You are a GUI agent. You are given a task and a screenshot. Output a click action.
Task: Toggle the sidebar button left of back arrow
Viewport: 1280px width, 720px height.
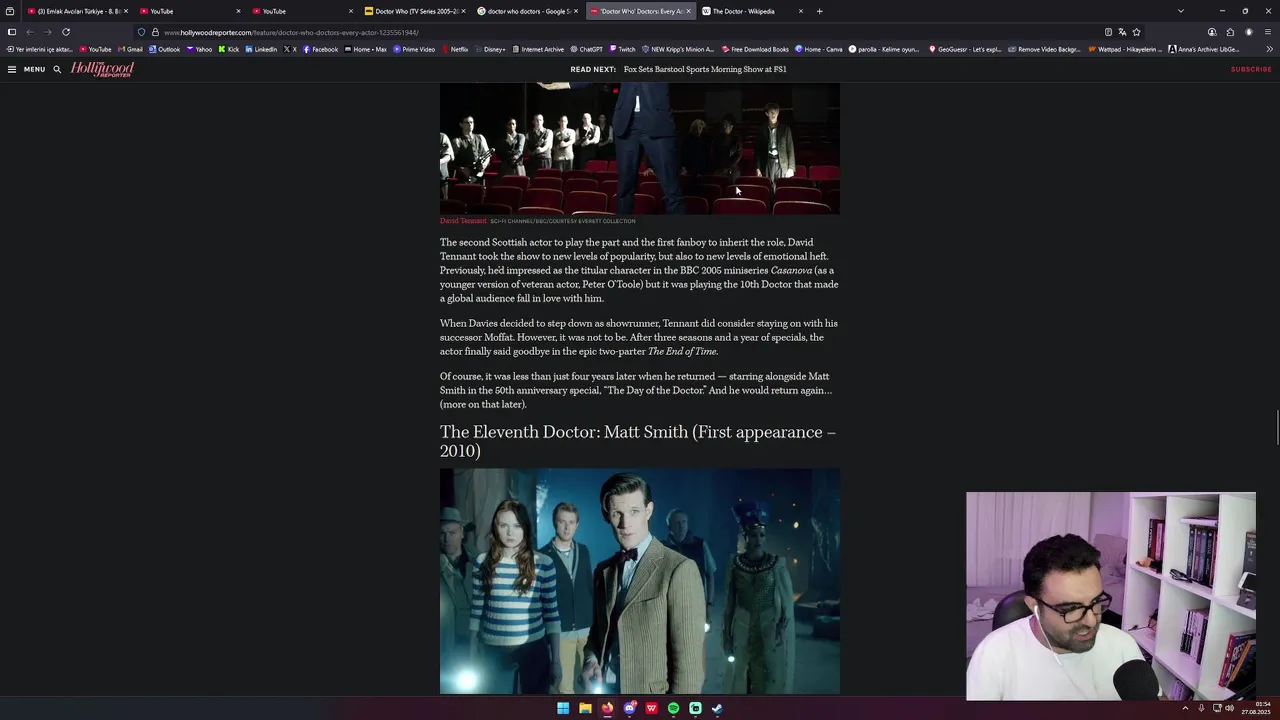[x=12, y=32]
